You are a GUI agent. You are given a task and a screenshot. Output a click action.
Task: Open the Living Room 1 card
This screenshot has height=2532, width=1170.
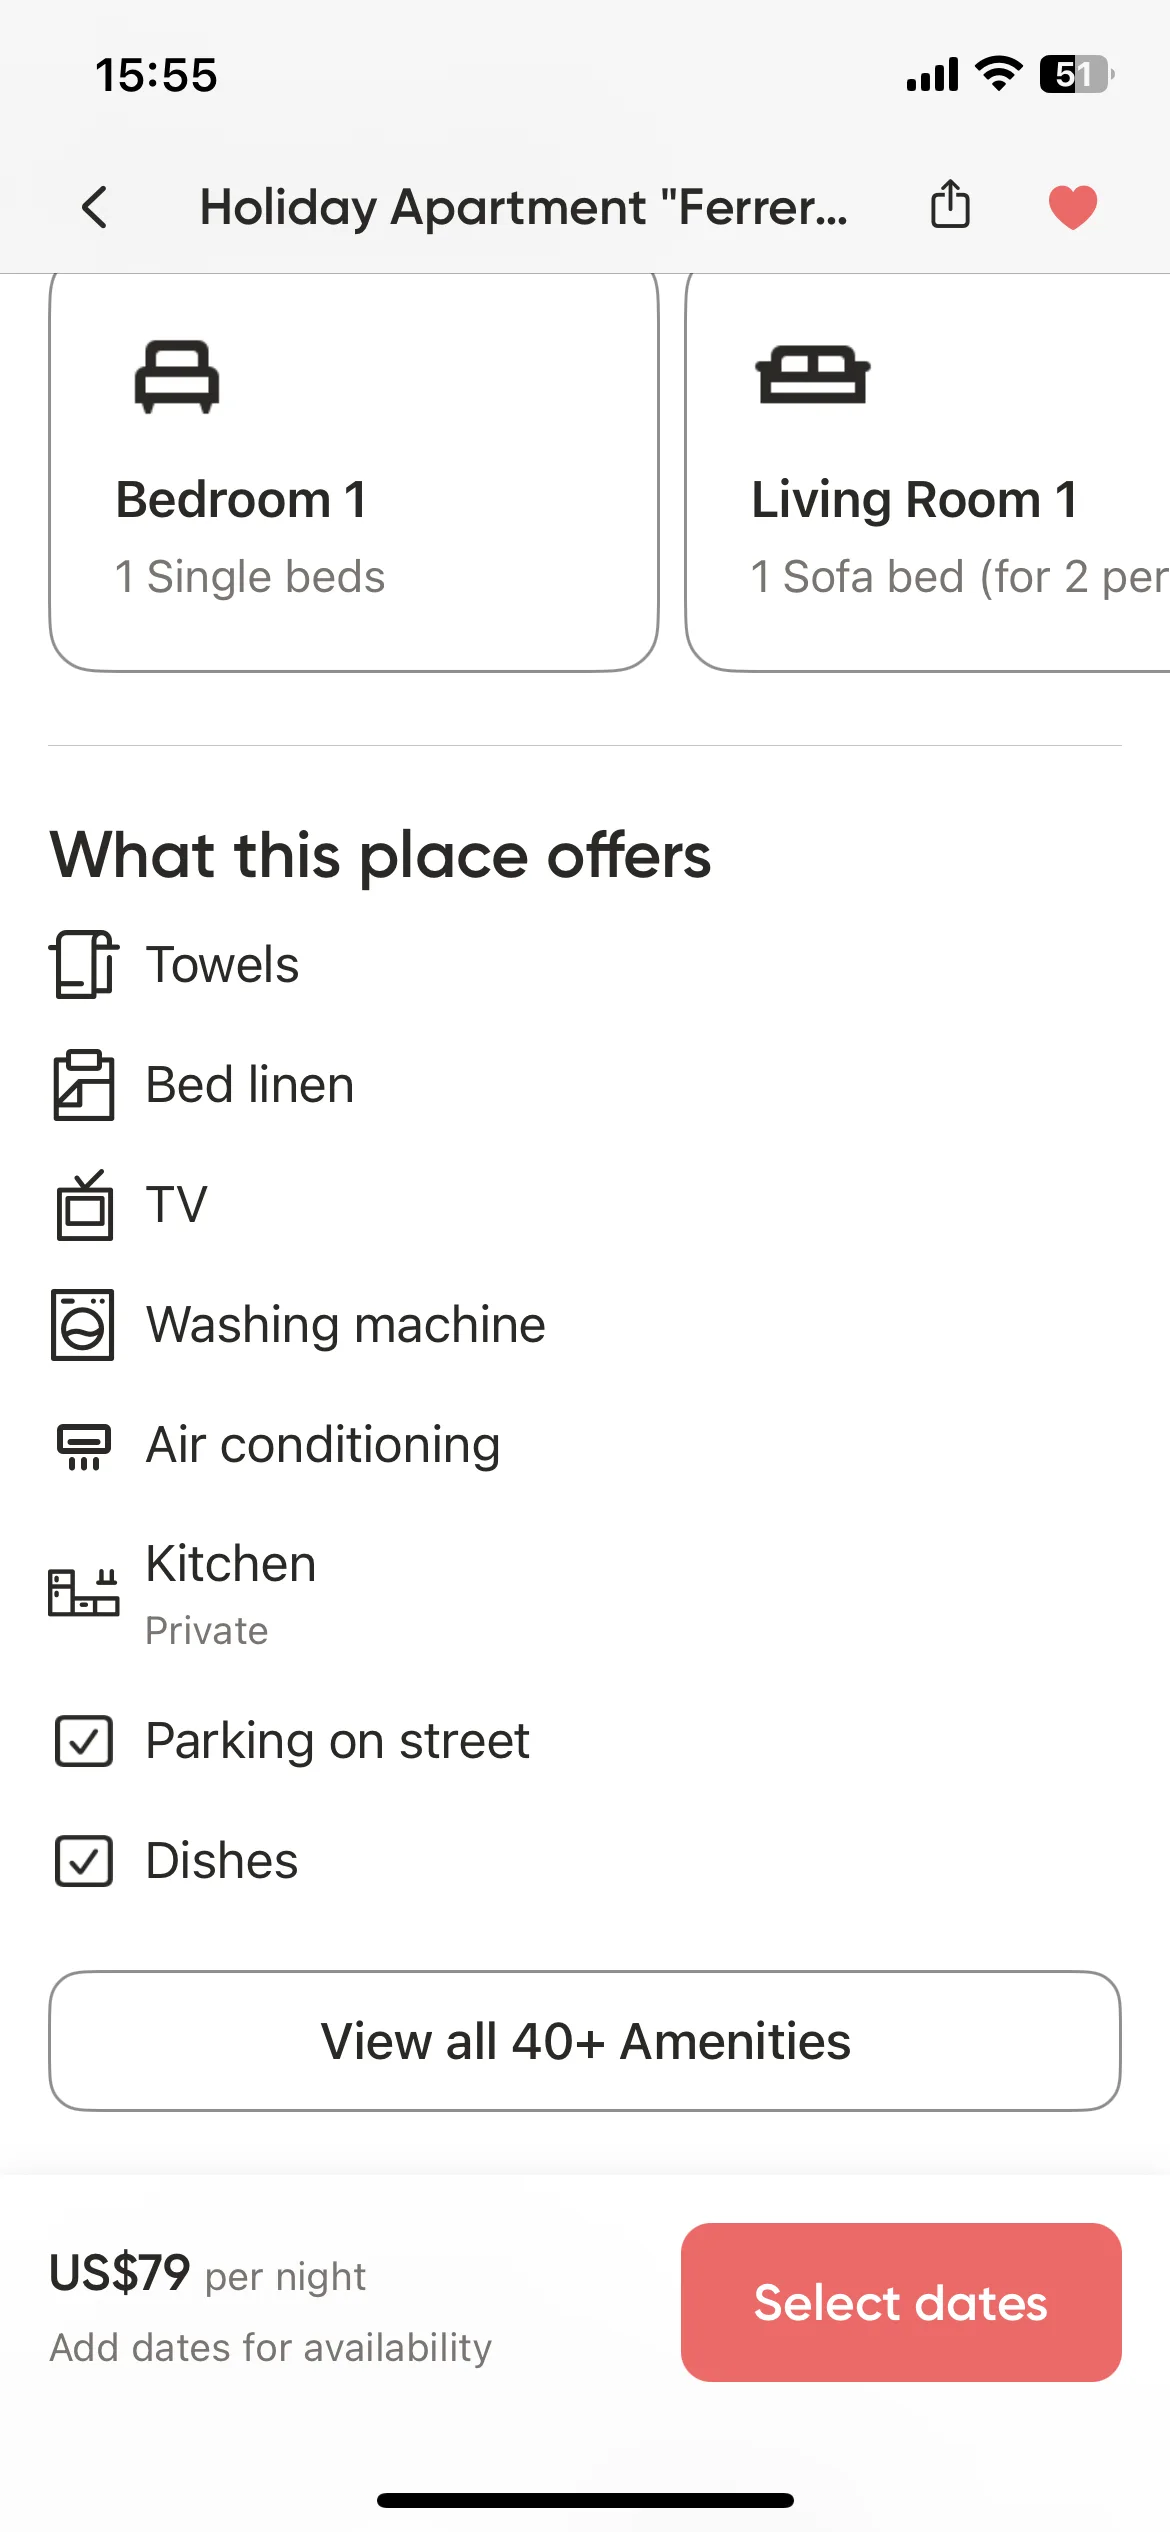tap(928, 471)
